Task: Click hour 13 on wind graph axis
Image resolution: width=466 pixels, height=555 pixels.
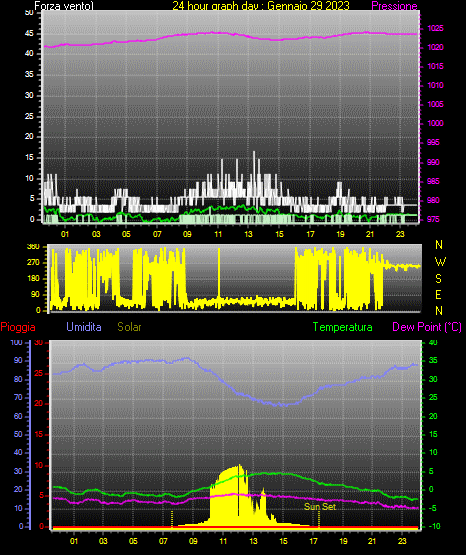Action: click(248, 234)
